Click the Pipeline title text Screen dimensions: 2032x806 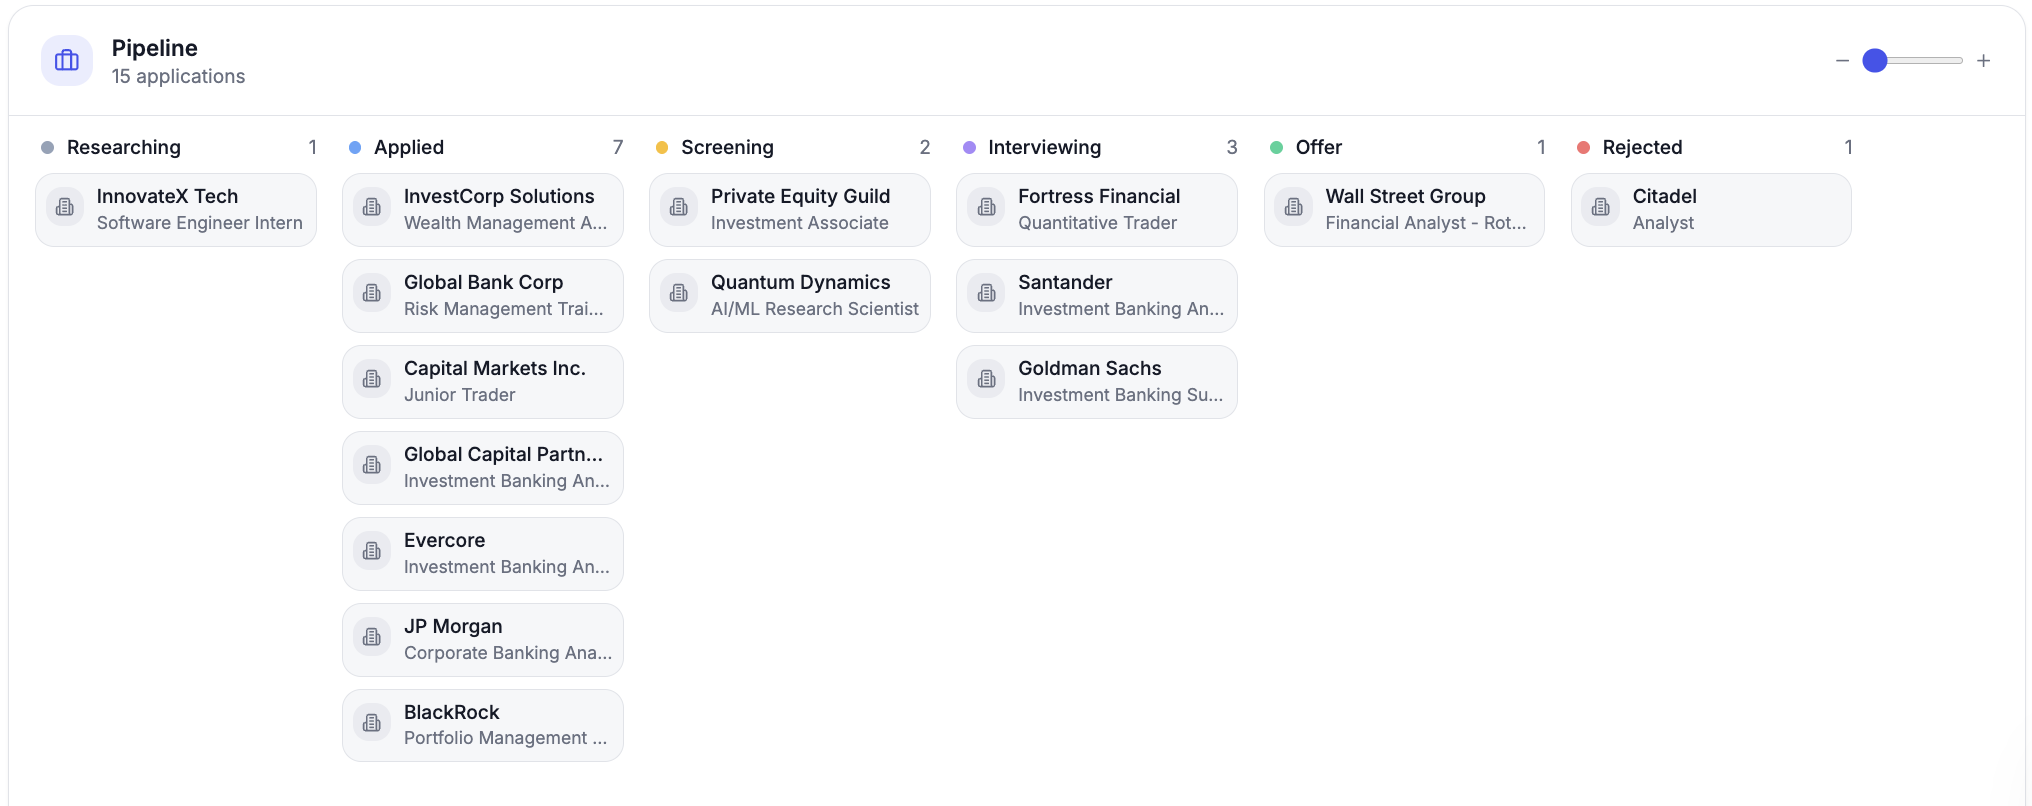tap(154, 48)
